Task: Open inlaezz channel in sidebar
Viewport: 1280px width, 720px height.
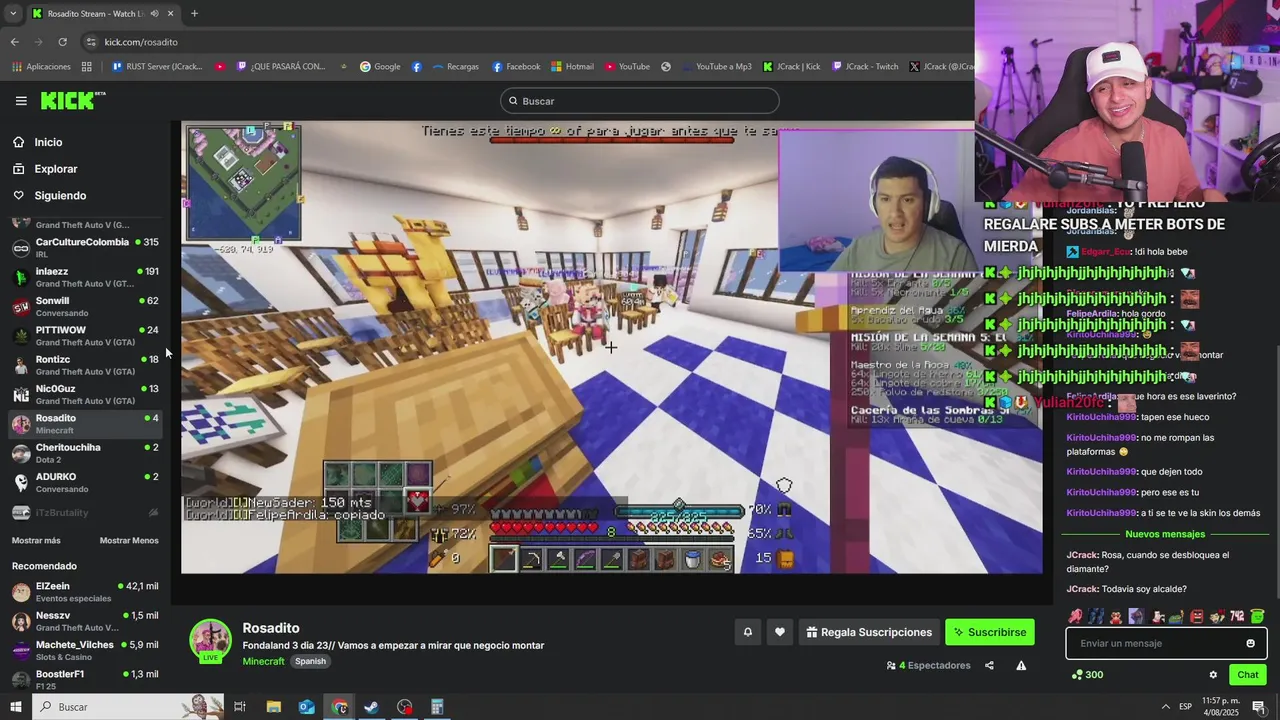Action: coord(85,277)
